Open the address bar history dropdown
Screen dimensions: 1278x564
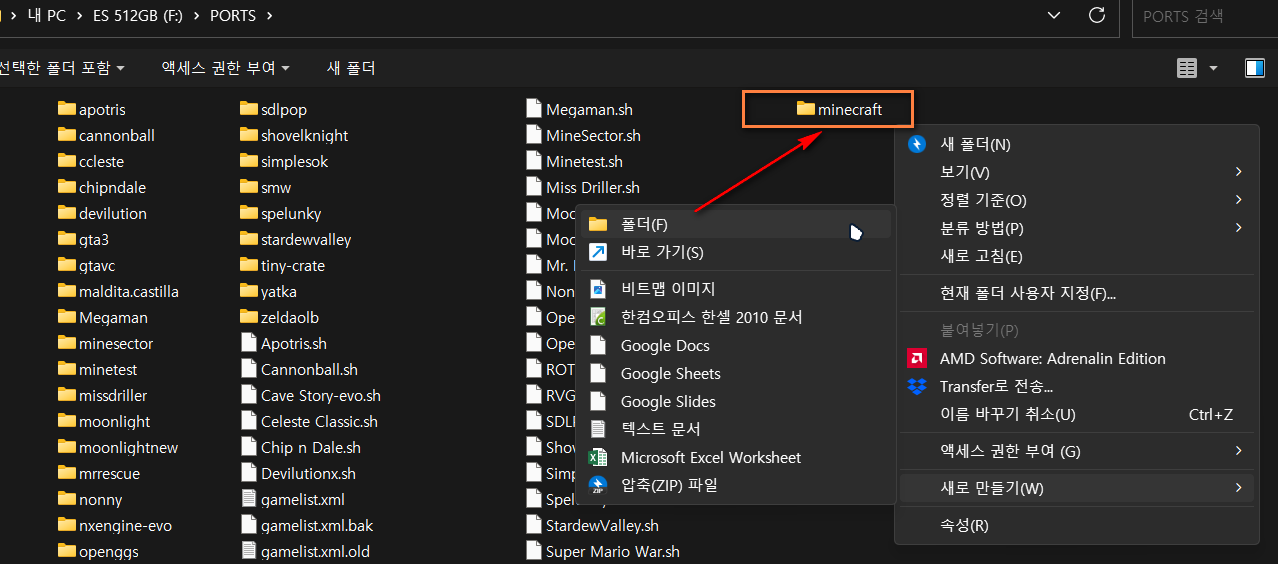pos(1054,15)
